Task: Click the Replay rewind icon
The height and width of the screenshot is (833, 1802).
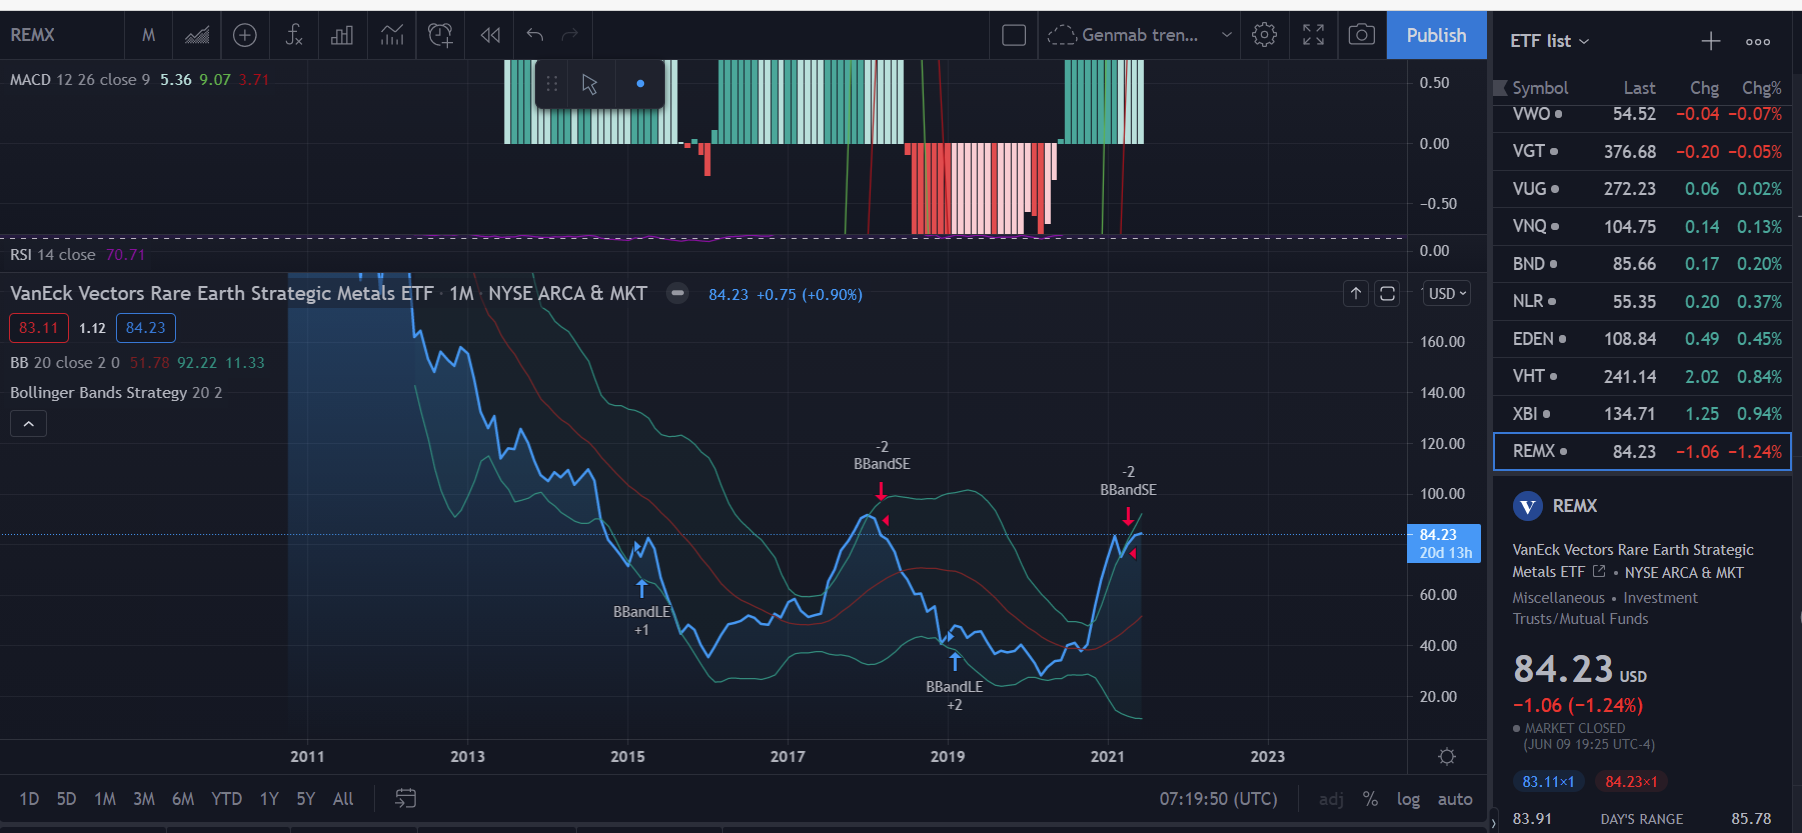Action: (x=490, y=36)
